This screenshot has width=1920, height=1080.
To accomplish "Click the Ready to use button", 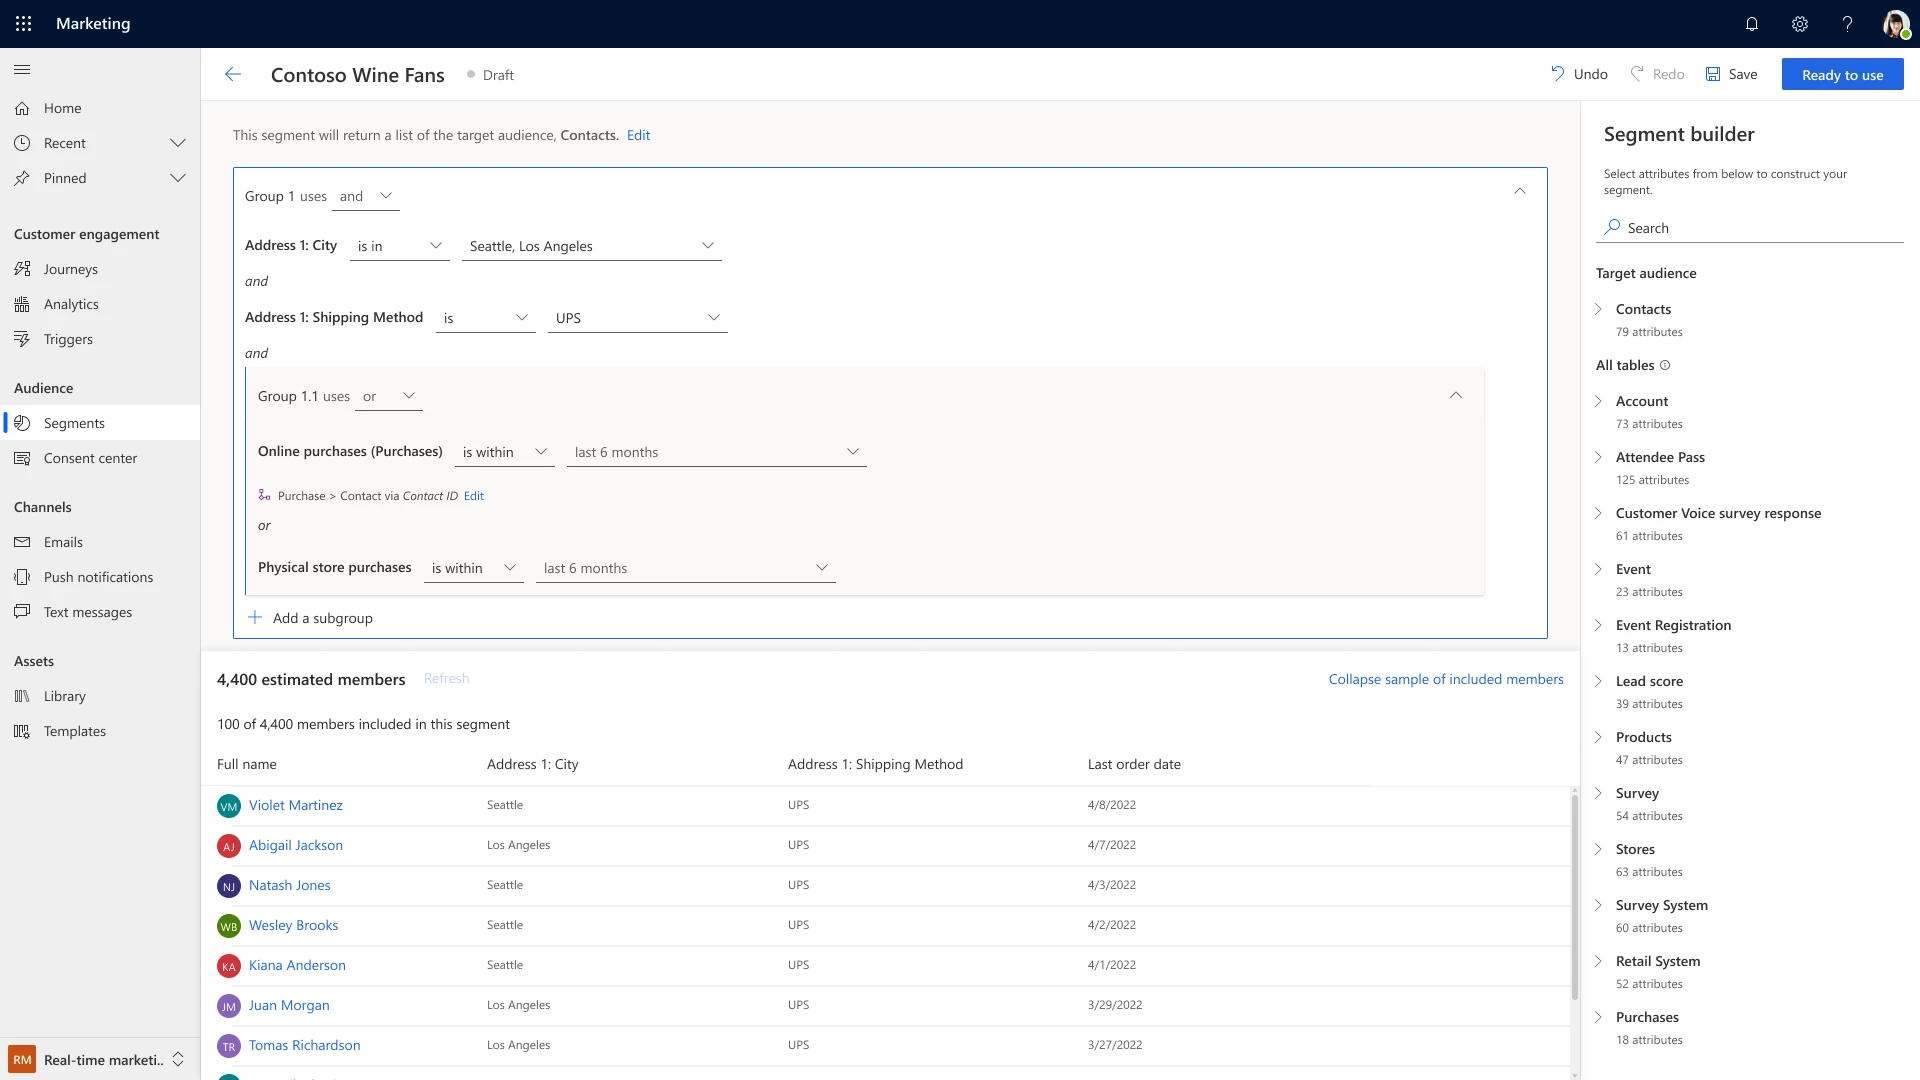I will coord(1841,73).
